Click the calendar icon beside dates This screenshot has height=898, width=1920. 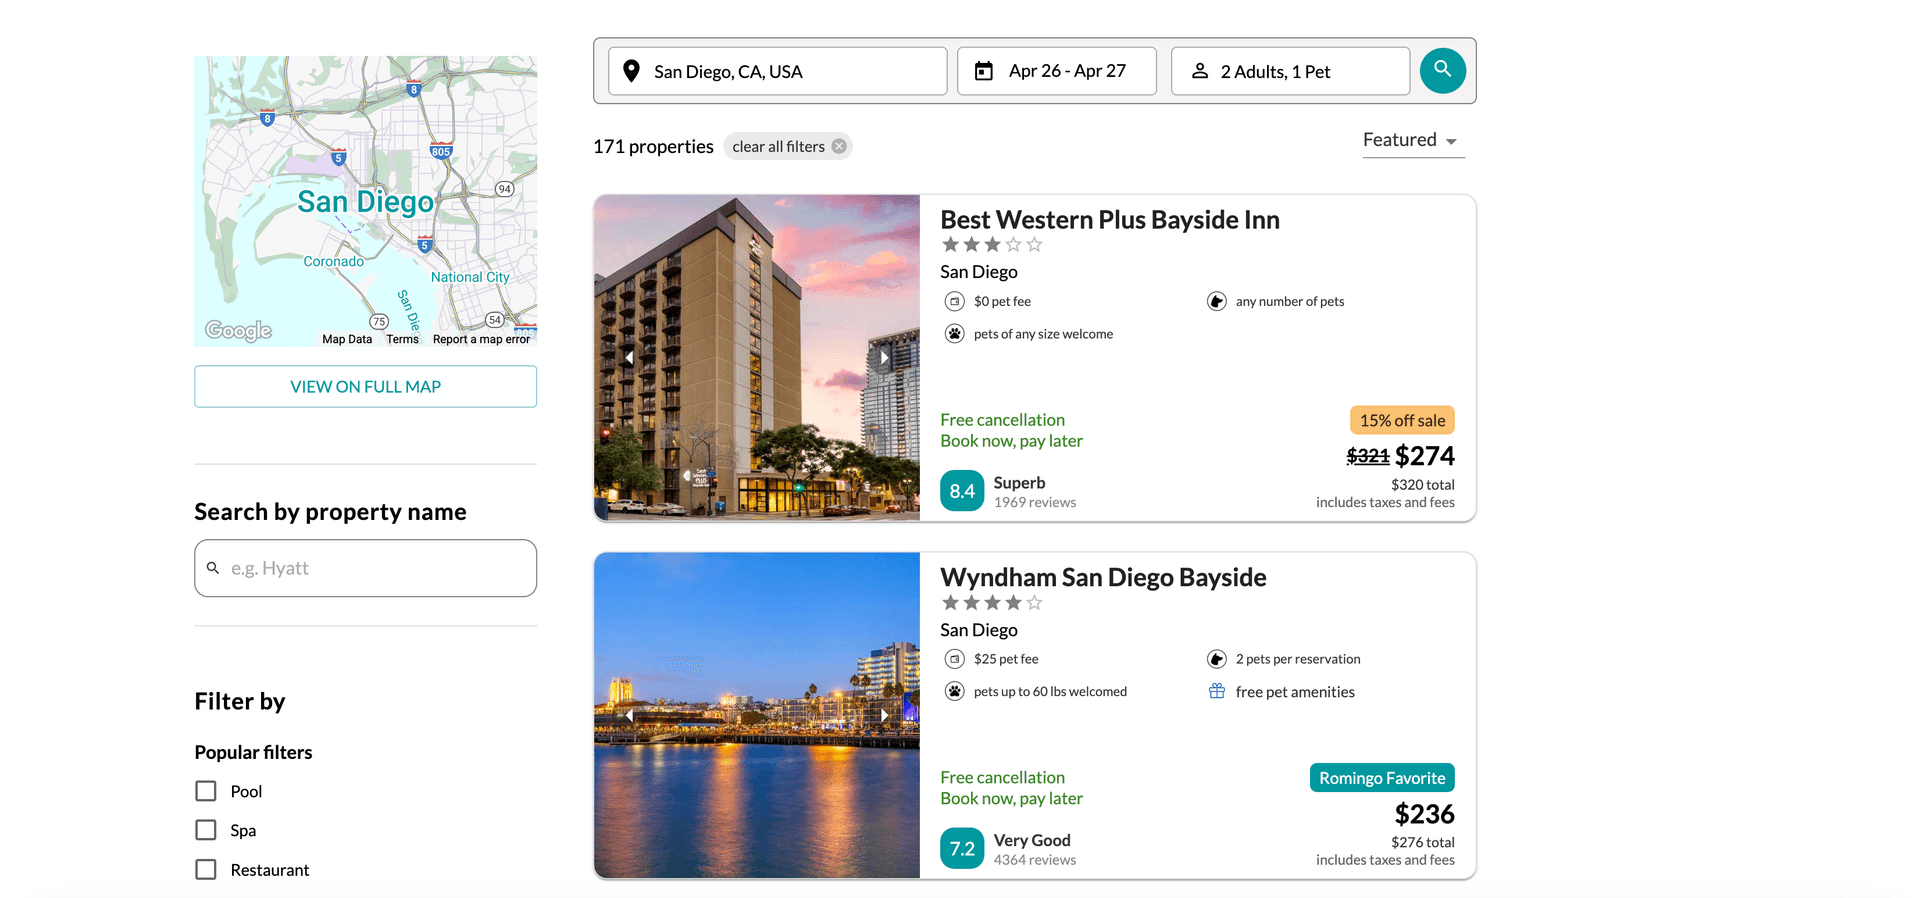pos(984,71)
